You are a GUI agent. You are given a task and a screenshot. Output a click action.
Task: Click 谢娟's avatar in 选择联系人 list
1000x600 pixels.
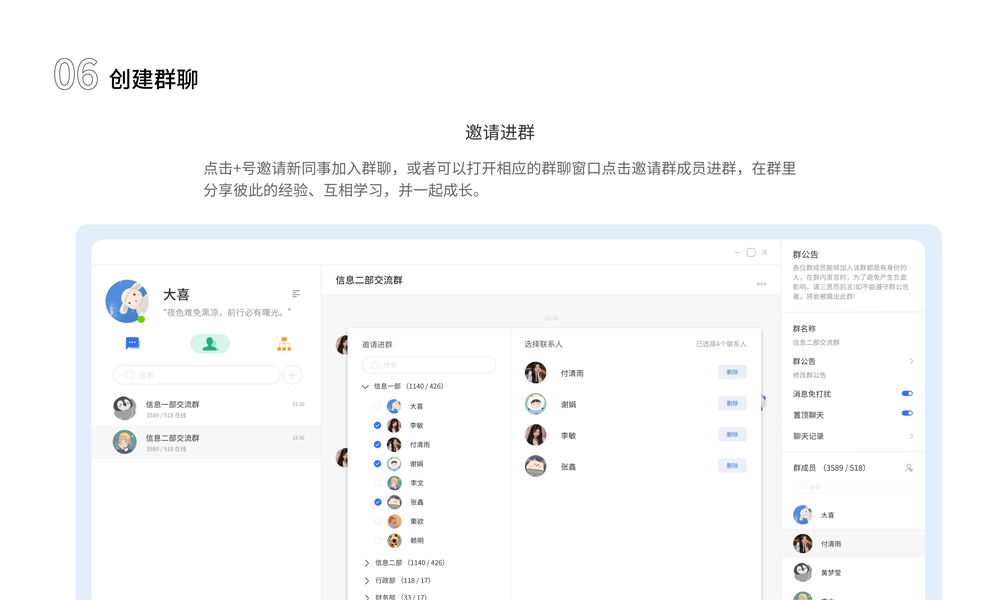tap(536, 404)
